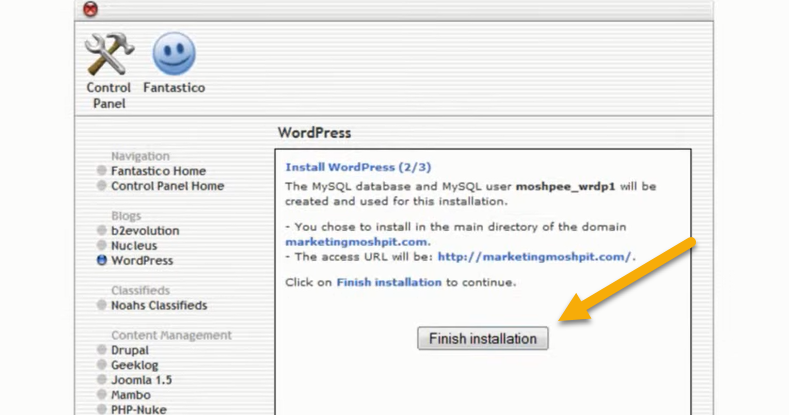Click the blue Finish installation text link
Screen dimensions: 789x415
click(389, 282)
